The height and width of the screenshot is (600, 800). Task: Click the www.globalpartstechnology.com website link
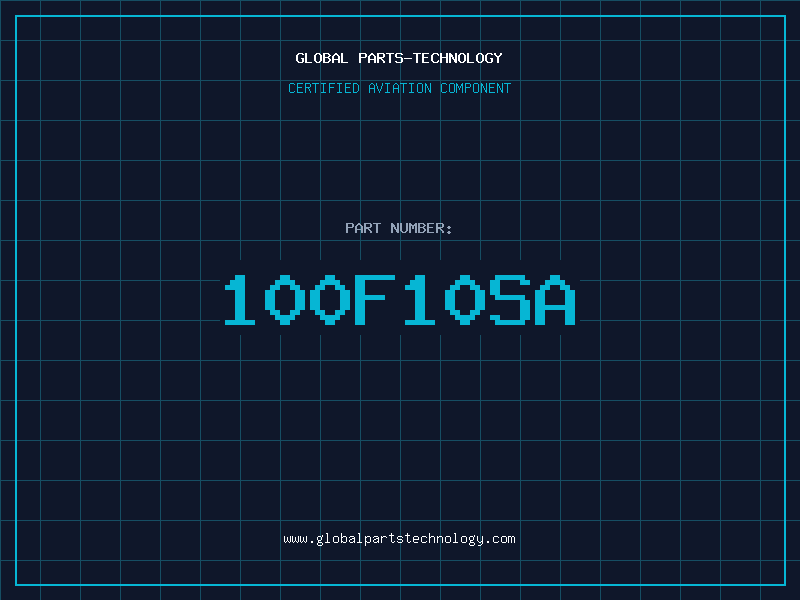pyautogui.click(x=399, y=539)
